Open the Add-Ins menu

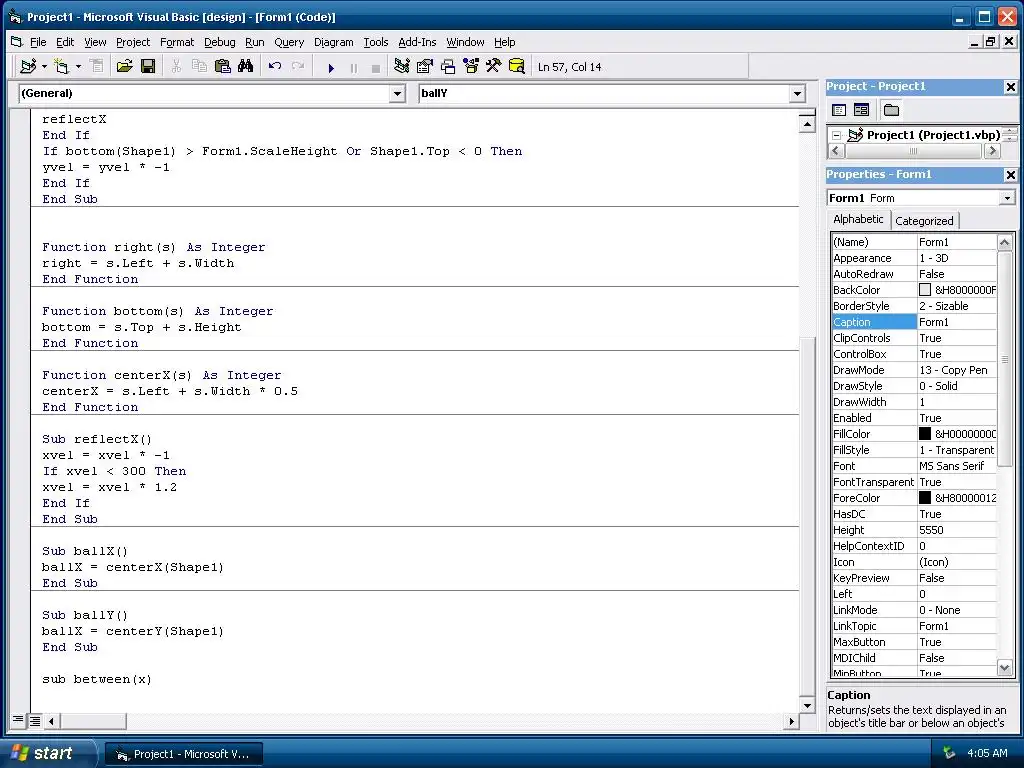417,42
